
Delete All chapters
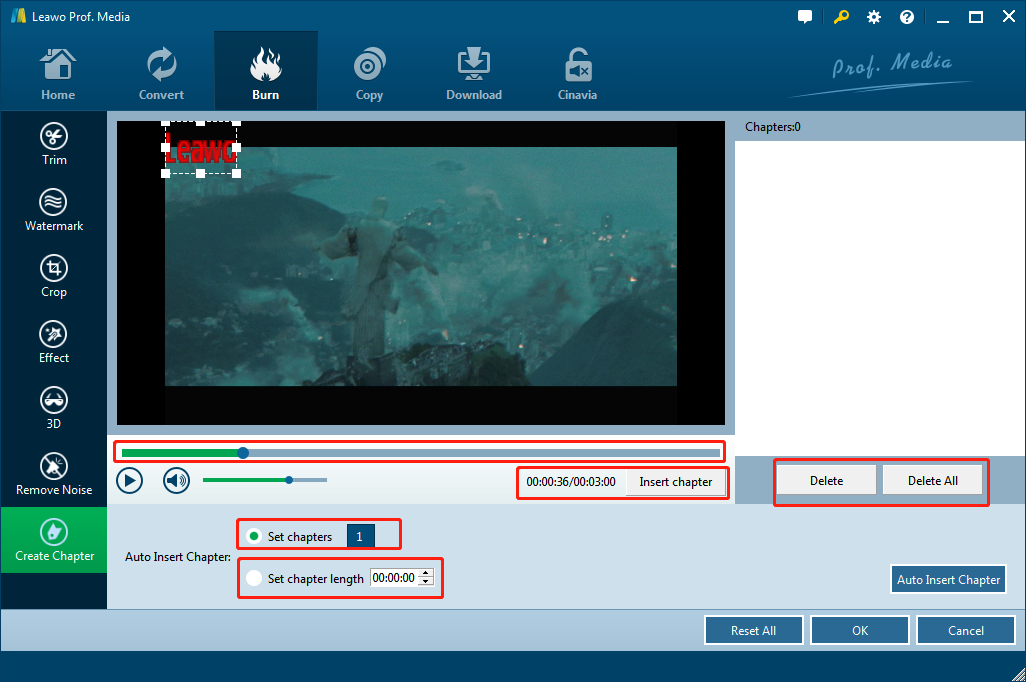932,480
